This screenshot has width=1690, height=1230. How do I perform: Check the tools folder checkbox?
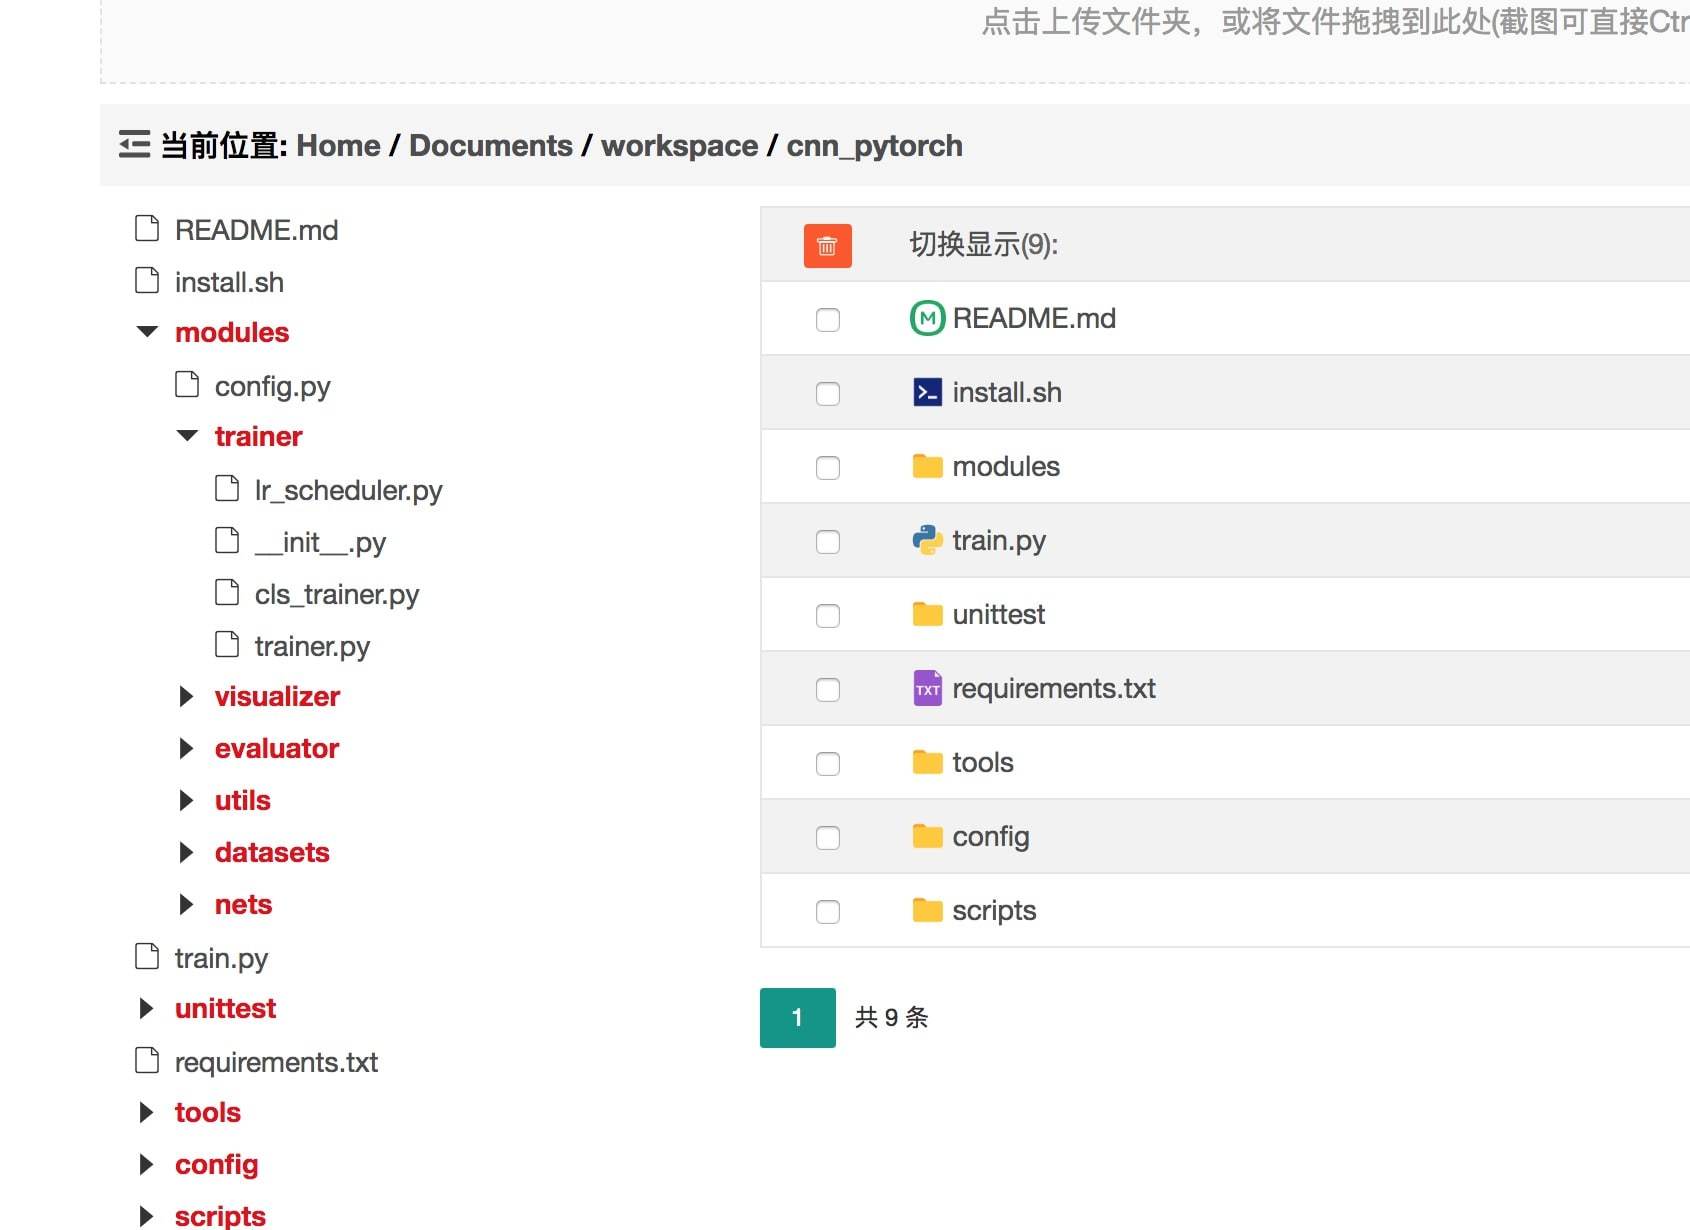point(828,764)
